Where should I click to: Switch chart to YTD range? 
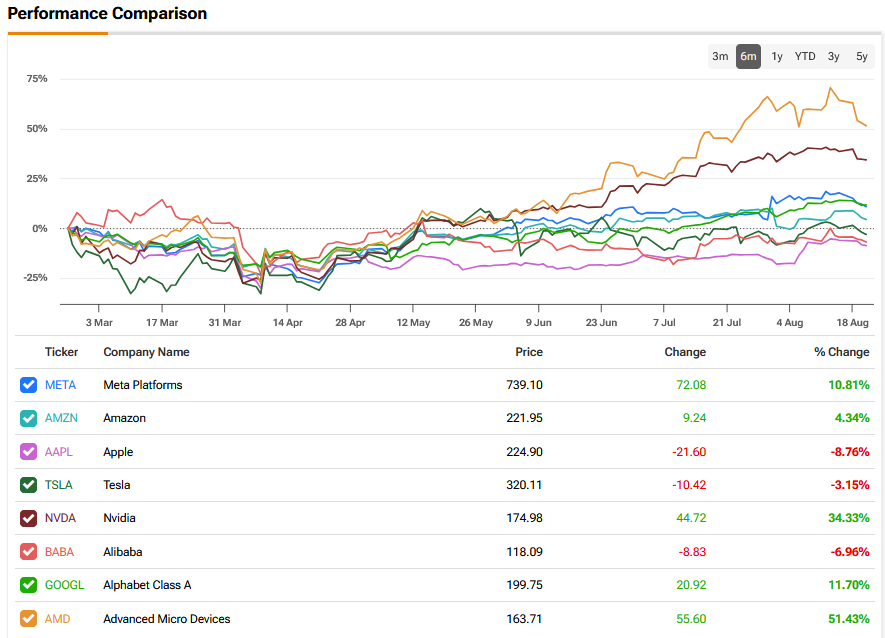click(x=805, y=56)
